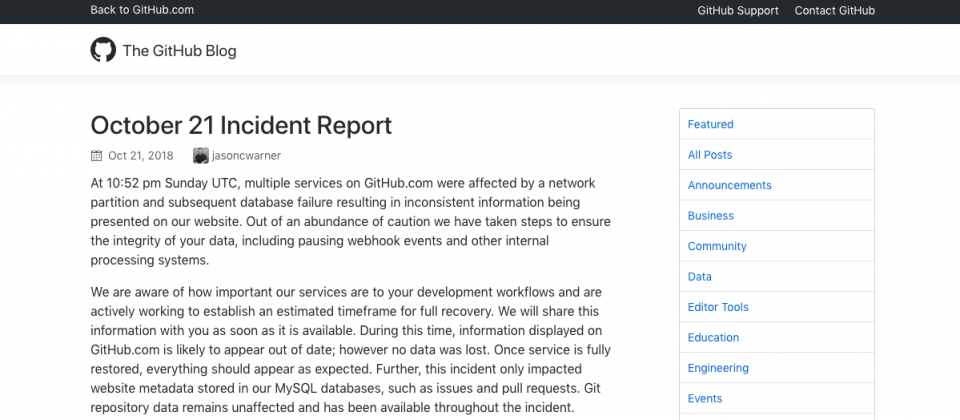Screen dimensions: 960x420
Task: Open GitHub Support page
Action: point(738,10)
